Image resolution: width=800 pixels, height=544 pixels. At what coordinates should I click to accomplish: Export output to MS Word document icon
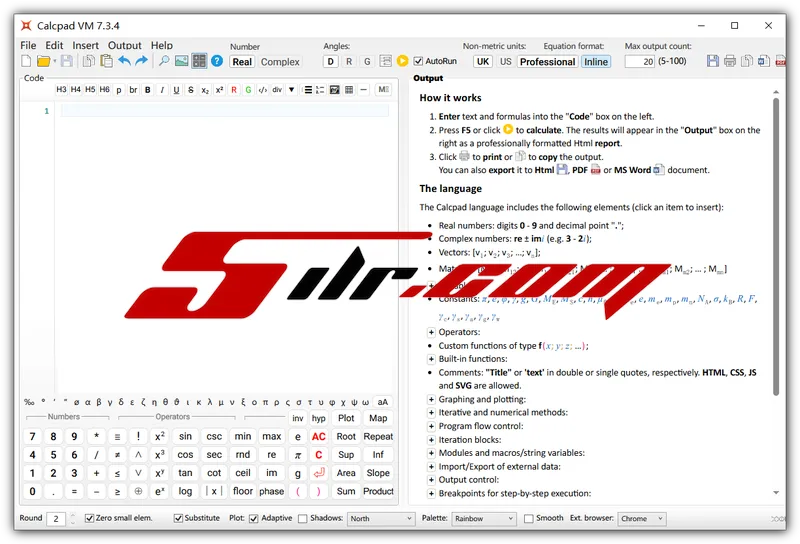[x=764, y=61]
